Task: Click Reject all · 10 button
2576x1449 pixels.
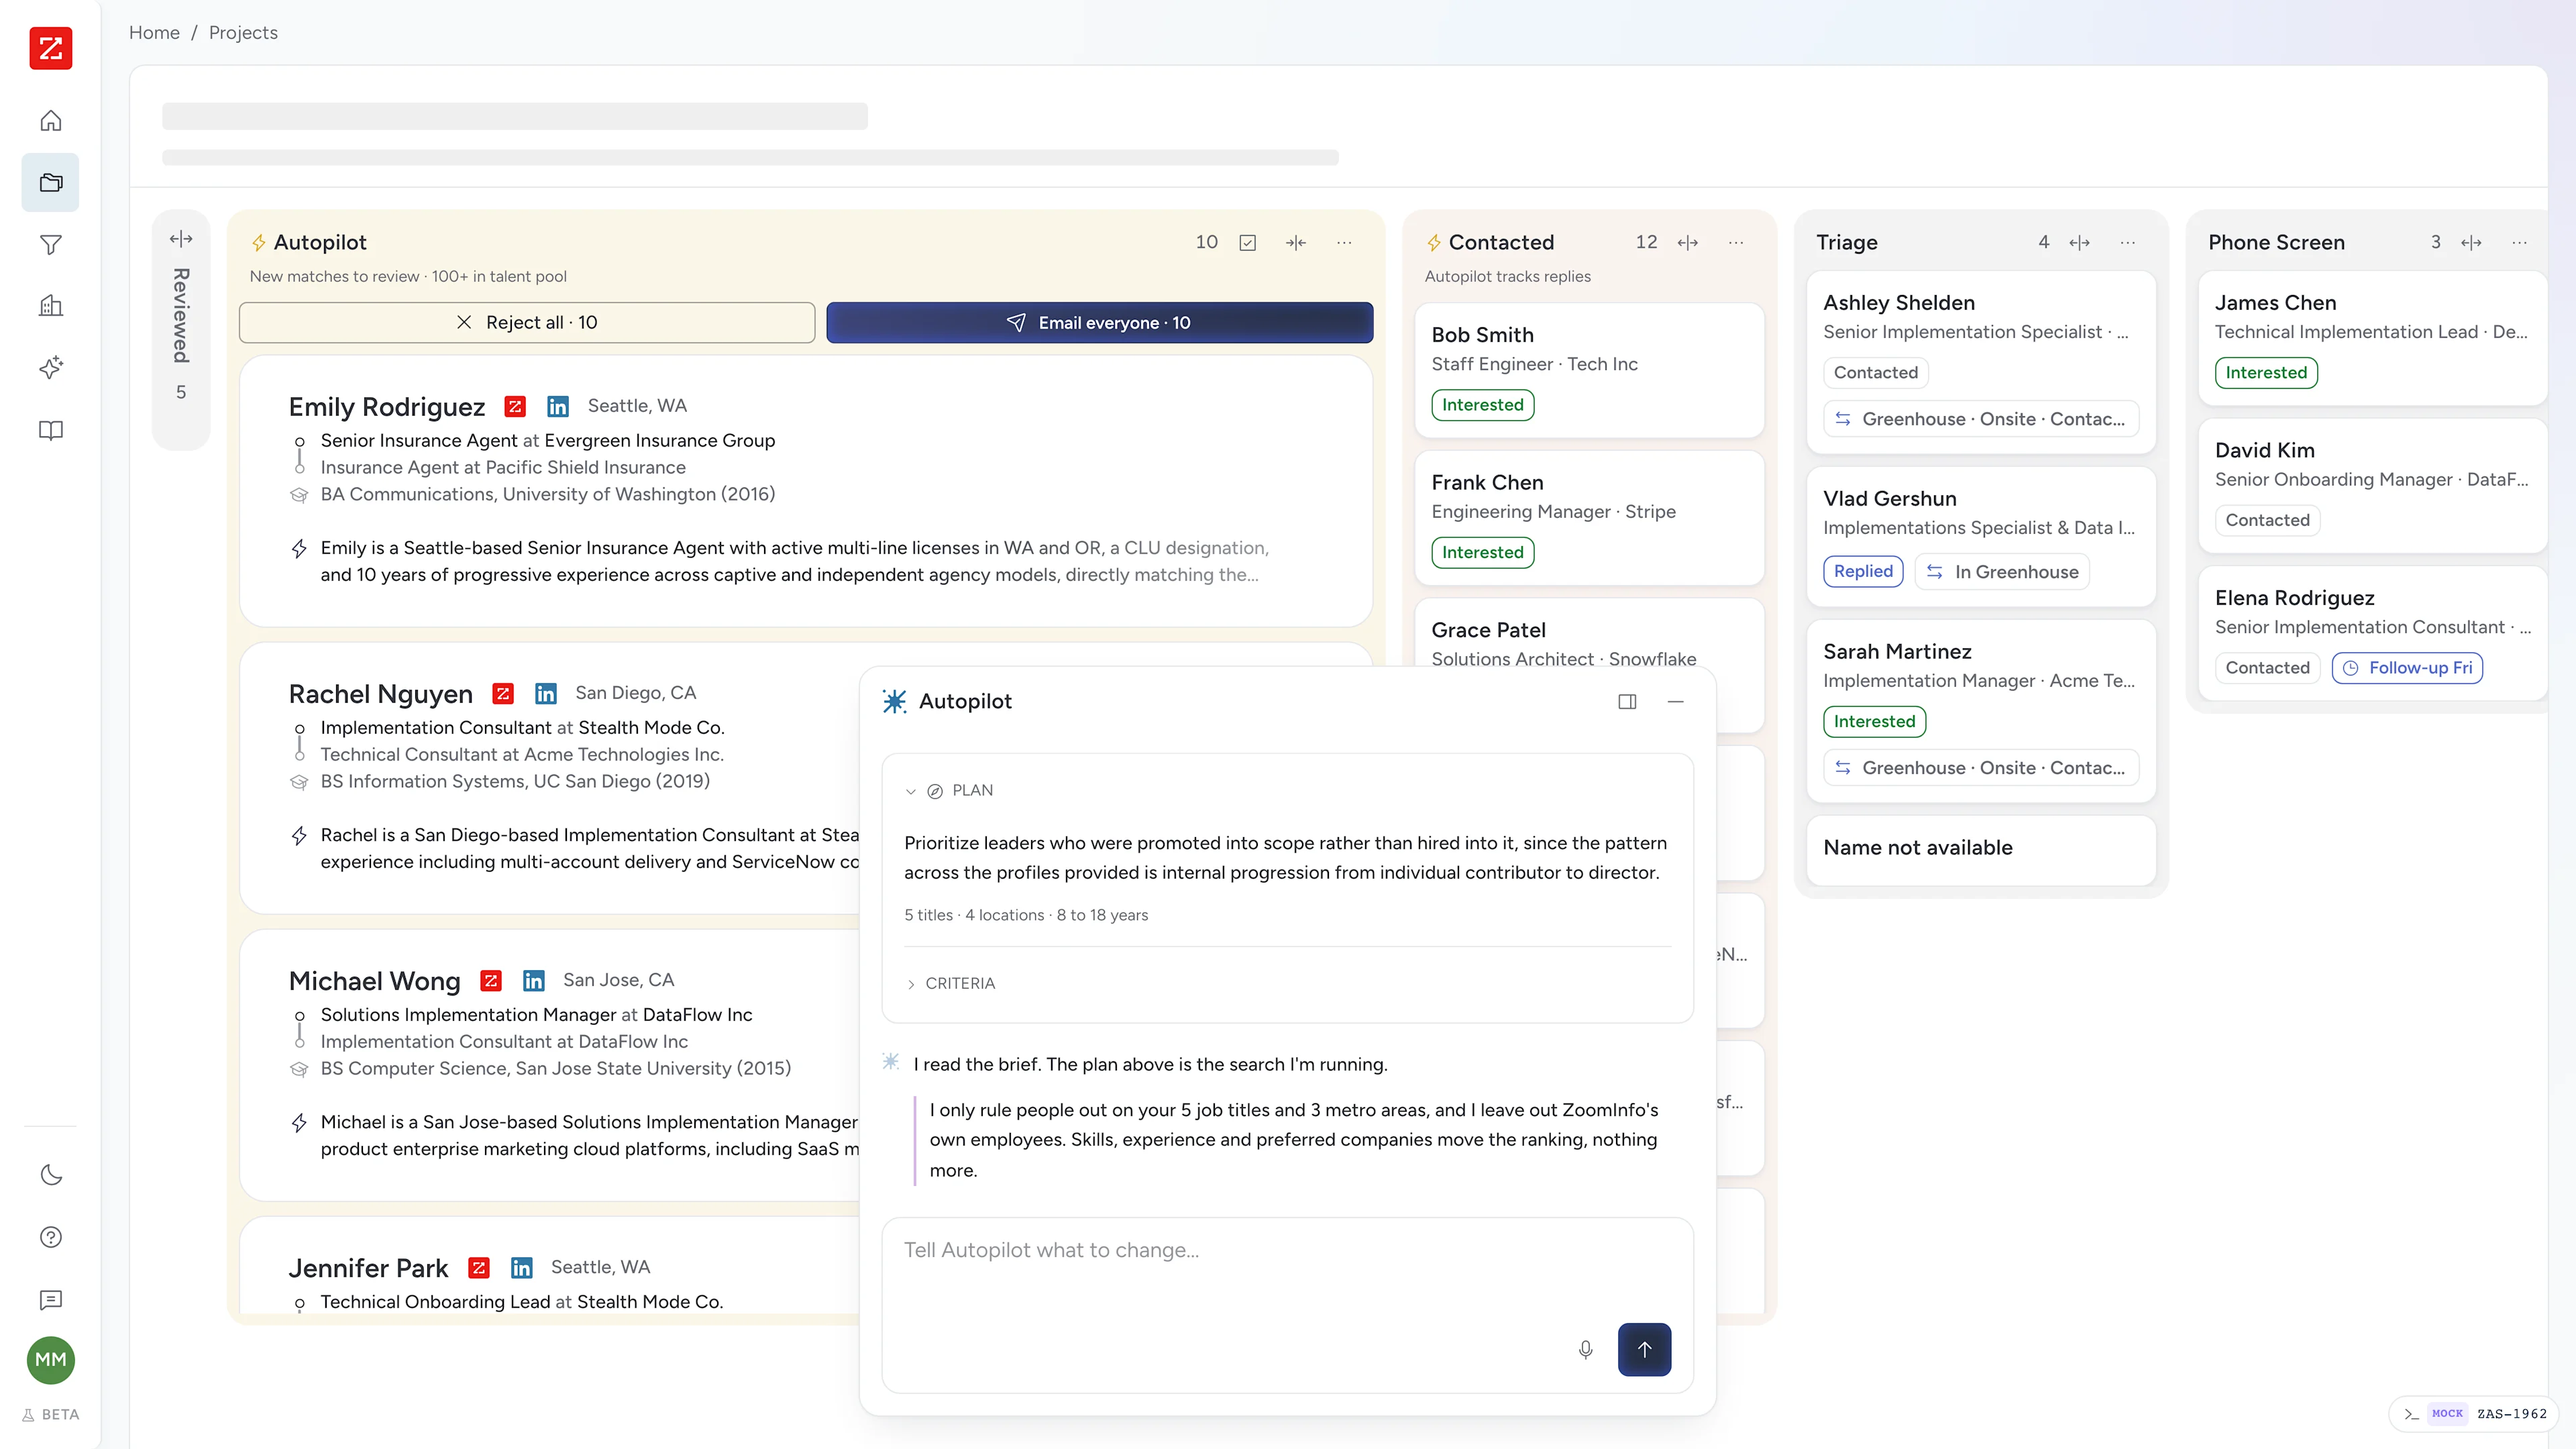Action: (527, 323)
